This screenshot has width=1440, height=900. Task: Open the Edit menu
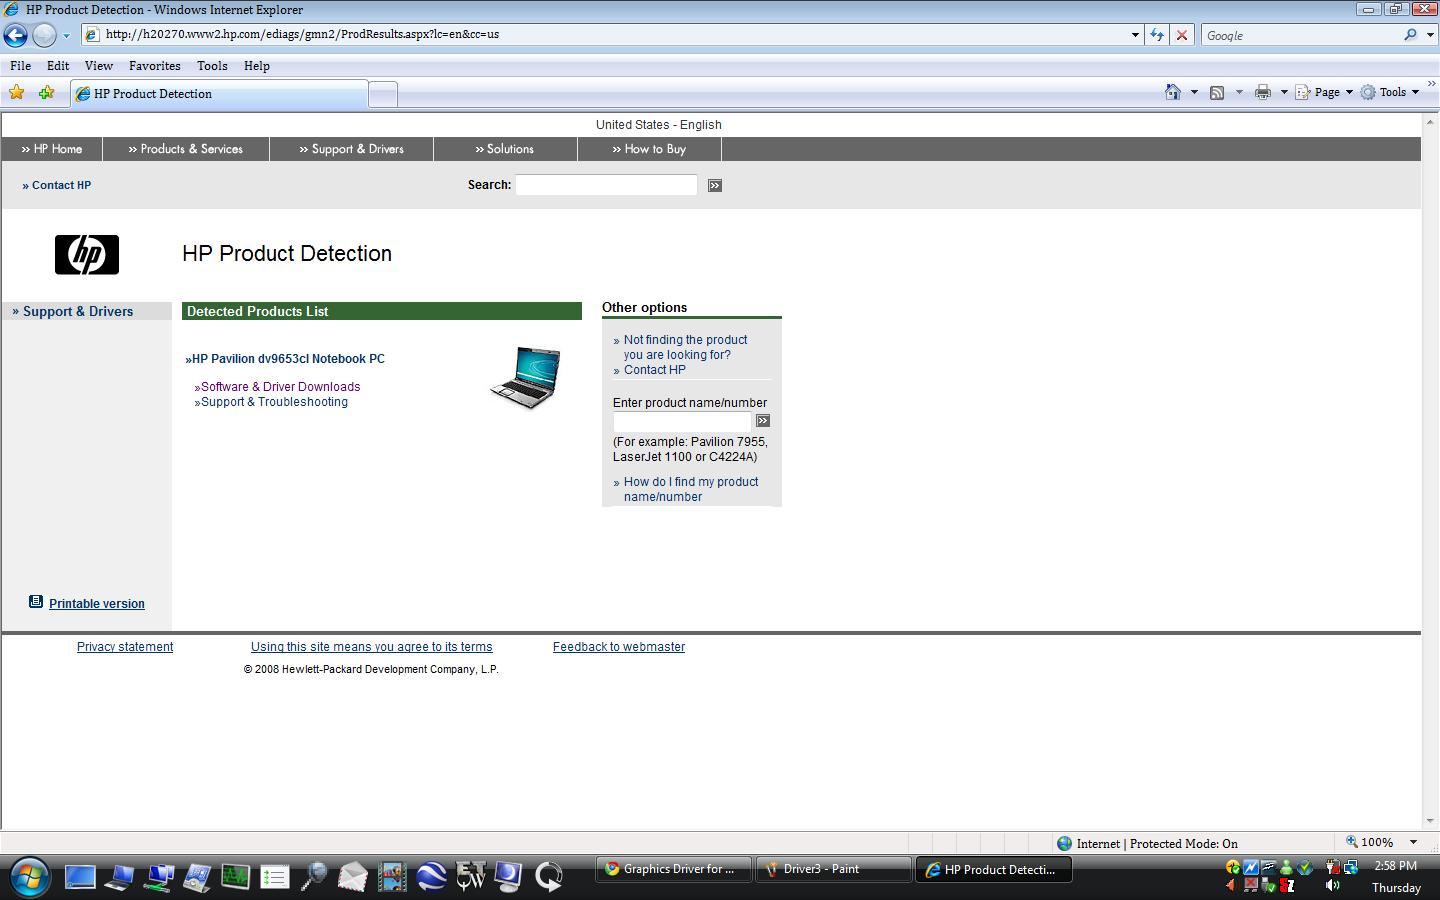coord(58,66)
